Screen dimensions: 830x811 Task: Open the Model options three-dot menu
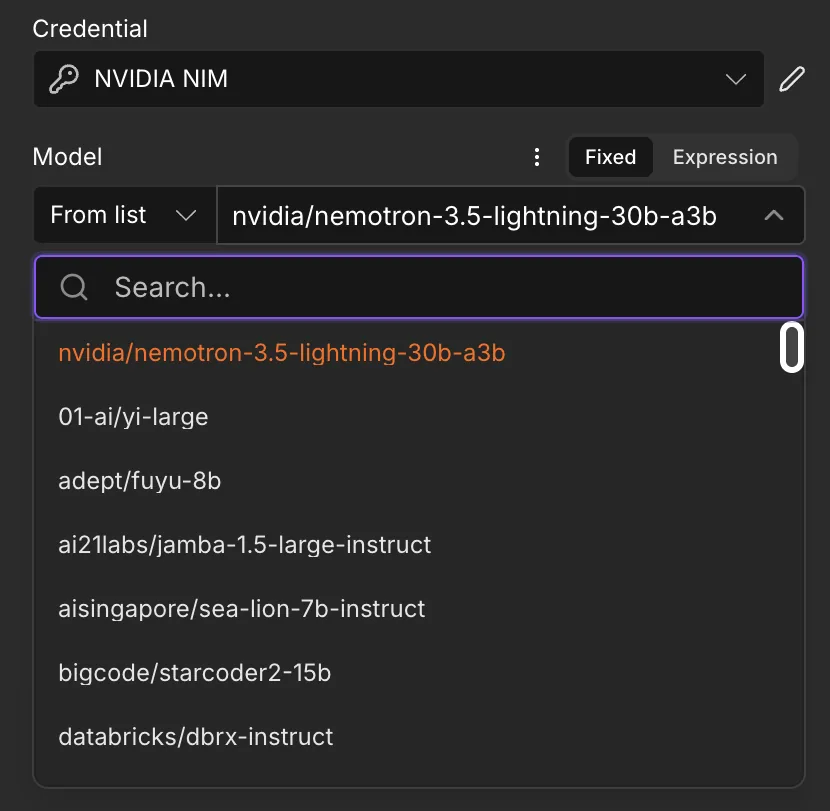click(537, 157)
